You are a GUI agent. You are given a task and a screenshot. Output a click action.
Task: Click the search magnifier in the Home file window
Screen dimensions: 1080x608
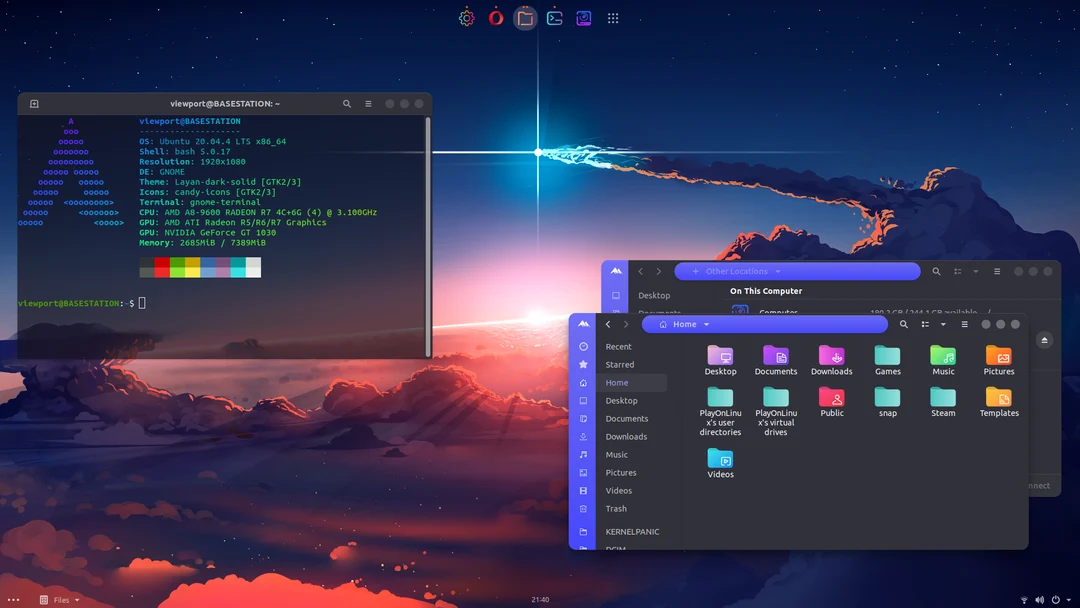pyautogui.click(x=904, y=324)
